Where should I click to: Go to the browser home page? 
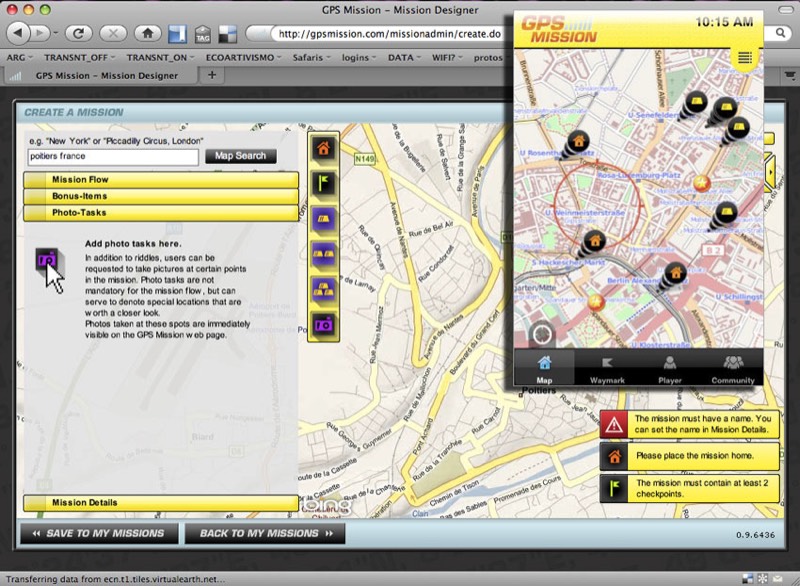[x=148, y=34]
